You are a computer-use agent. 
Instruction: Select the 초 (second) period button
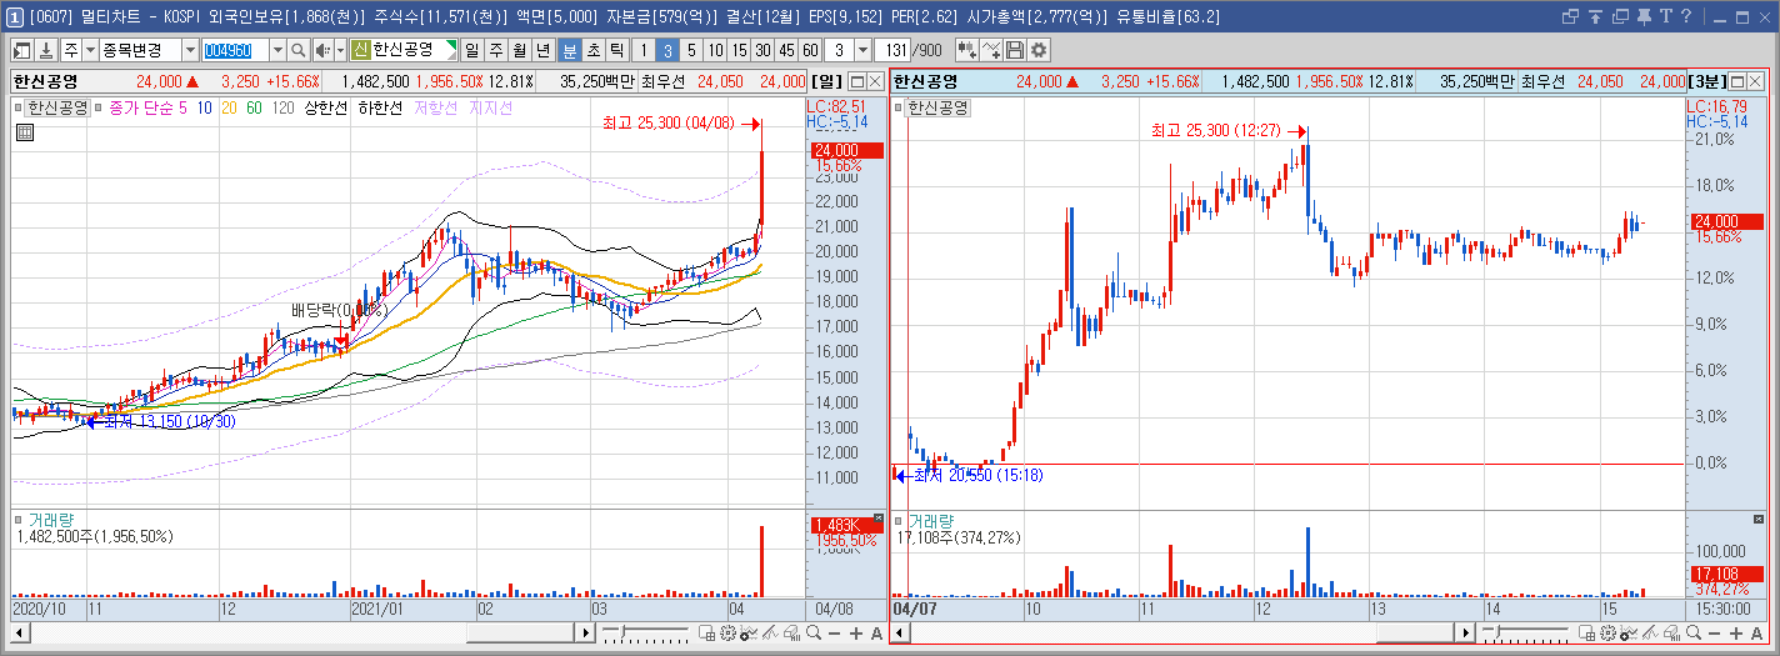click(x=594, y=50)
